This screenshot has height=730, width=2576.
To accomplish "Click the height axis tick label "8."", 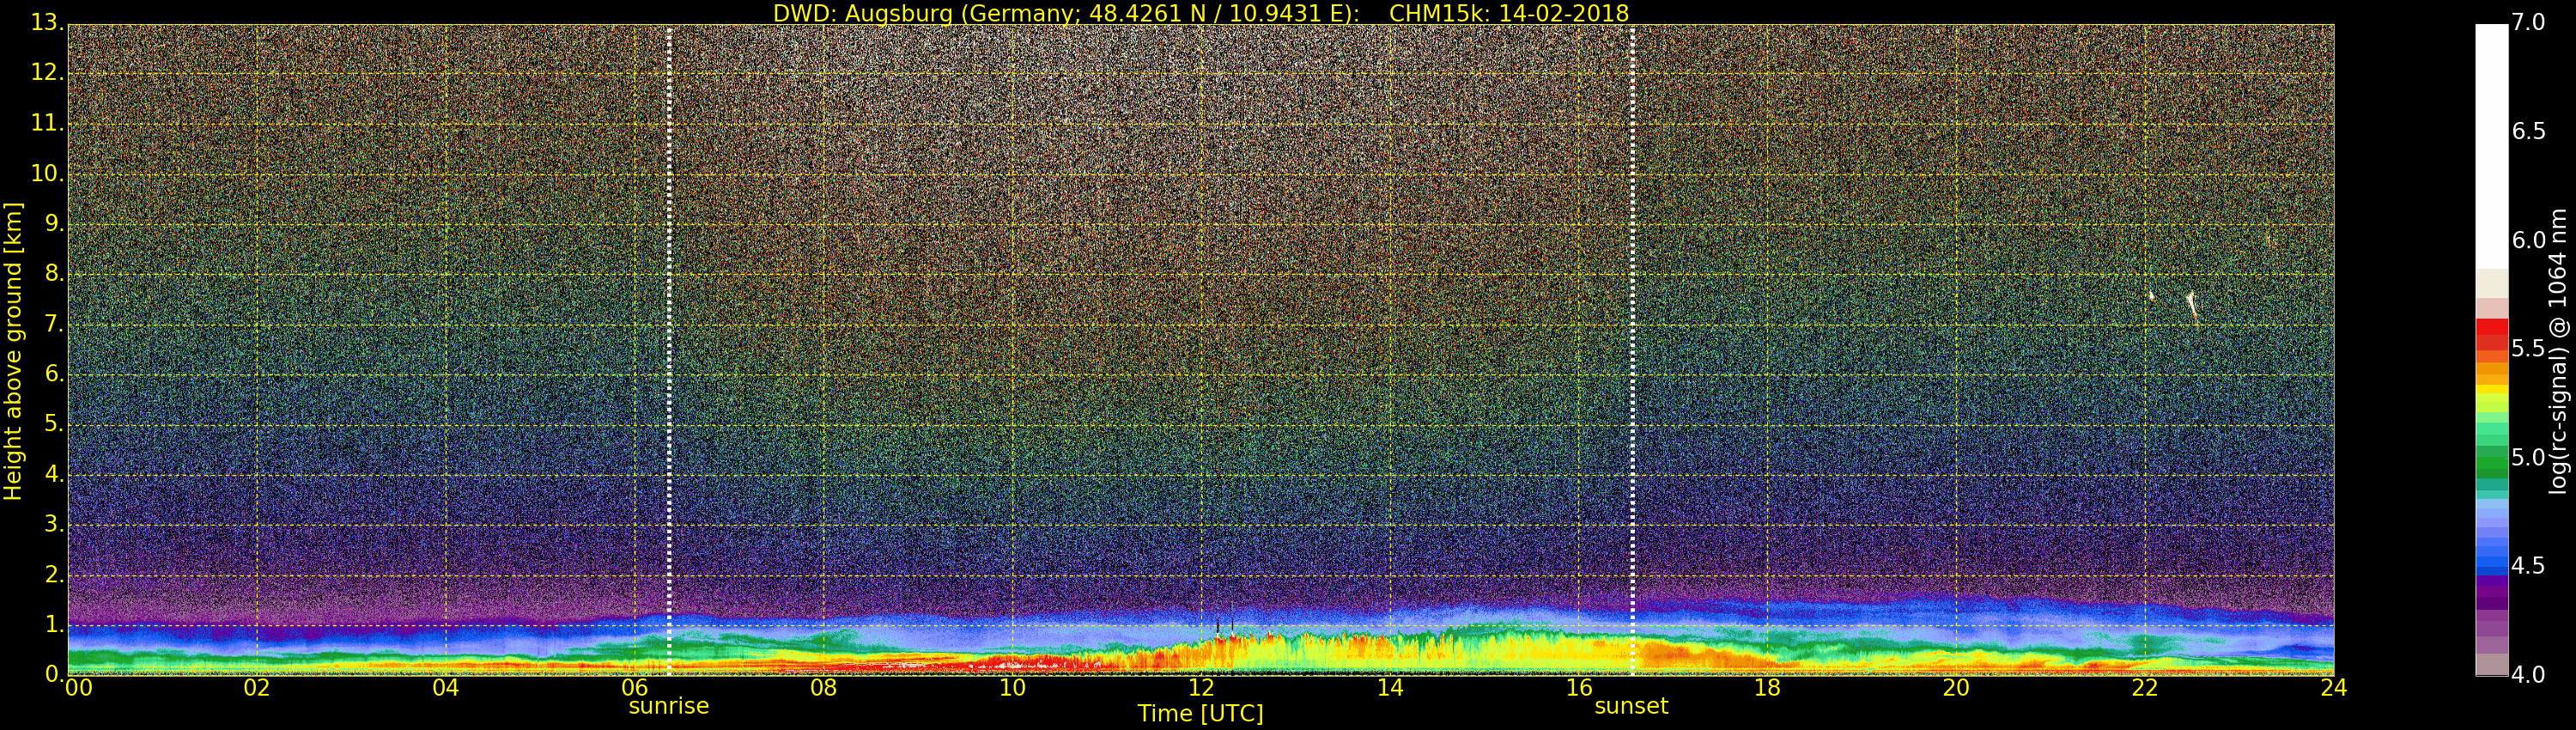I will point(54,274).
